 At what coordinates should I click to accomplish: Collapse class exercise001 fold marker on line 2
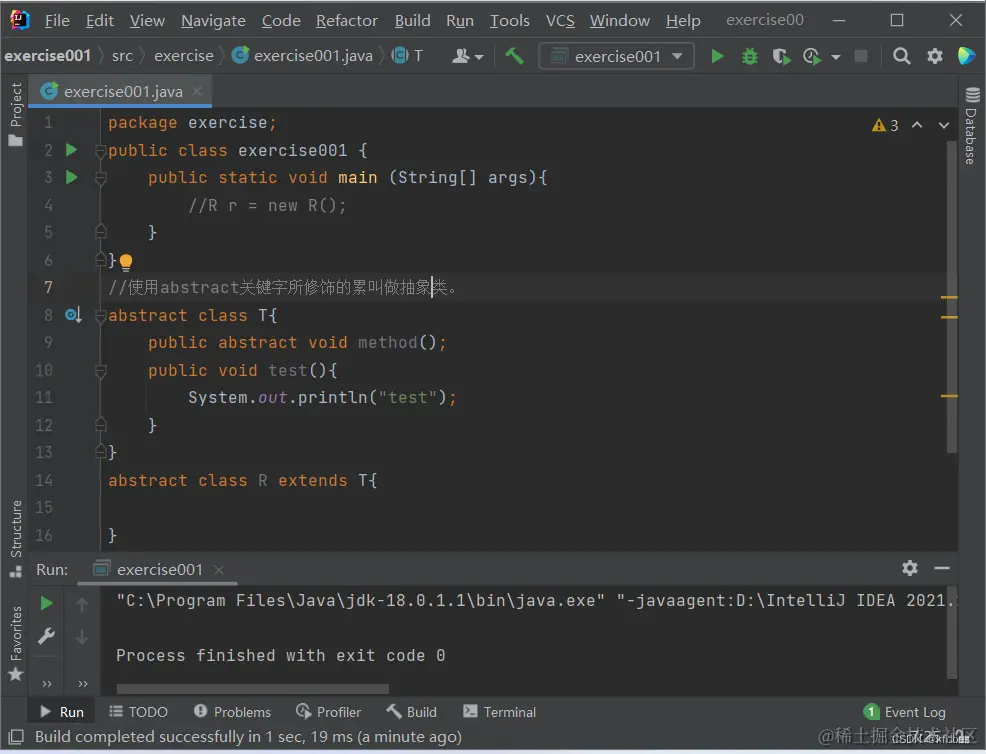(100, 150)
